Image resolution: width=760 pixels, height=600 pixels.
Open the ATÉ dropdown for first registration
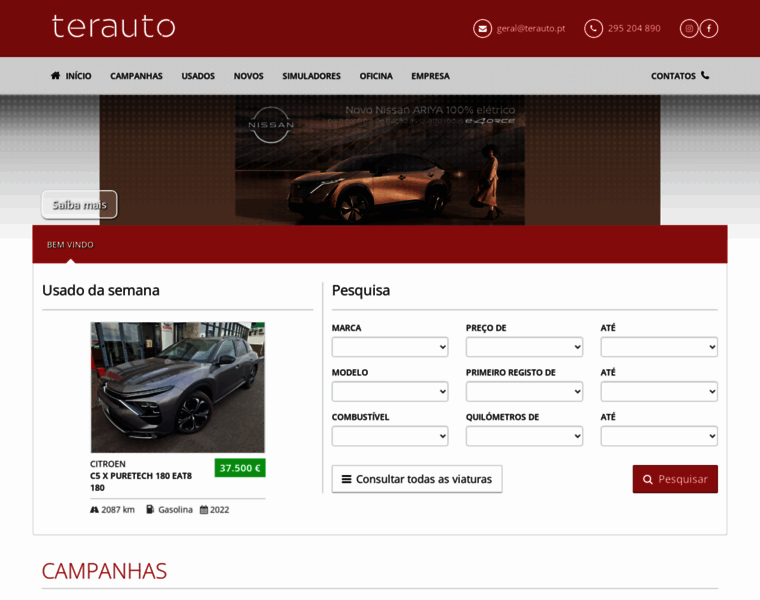coord(659,392)
